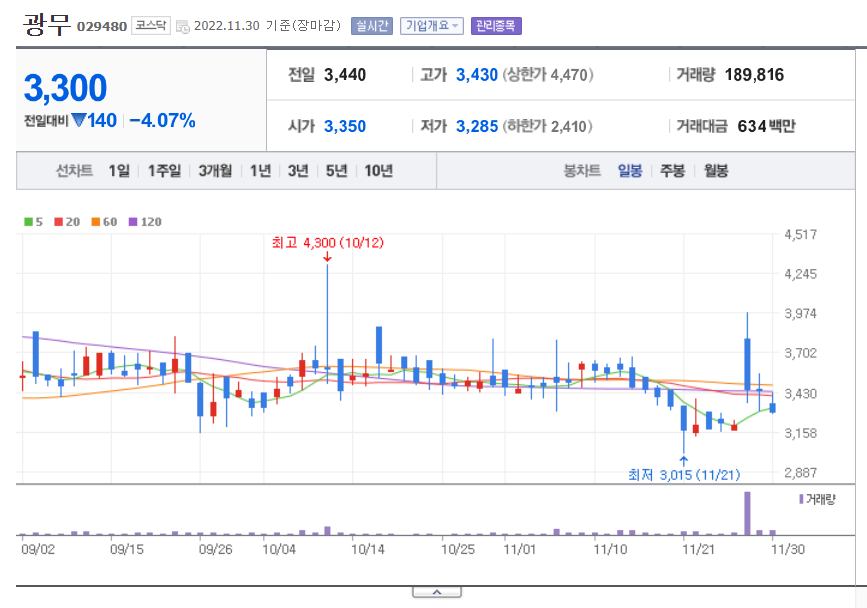Click the 코스닥 market label
This screenshot has width=867, height=608.
coord(151,26)
